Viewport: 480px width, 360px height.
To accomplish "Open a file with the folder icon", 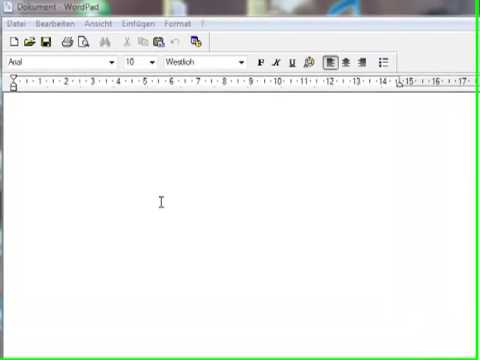I will (30, 42).
